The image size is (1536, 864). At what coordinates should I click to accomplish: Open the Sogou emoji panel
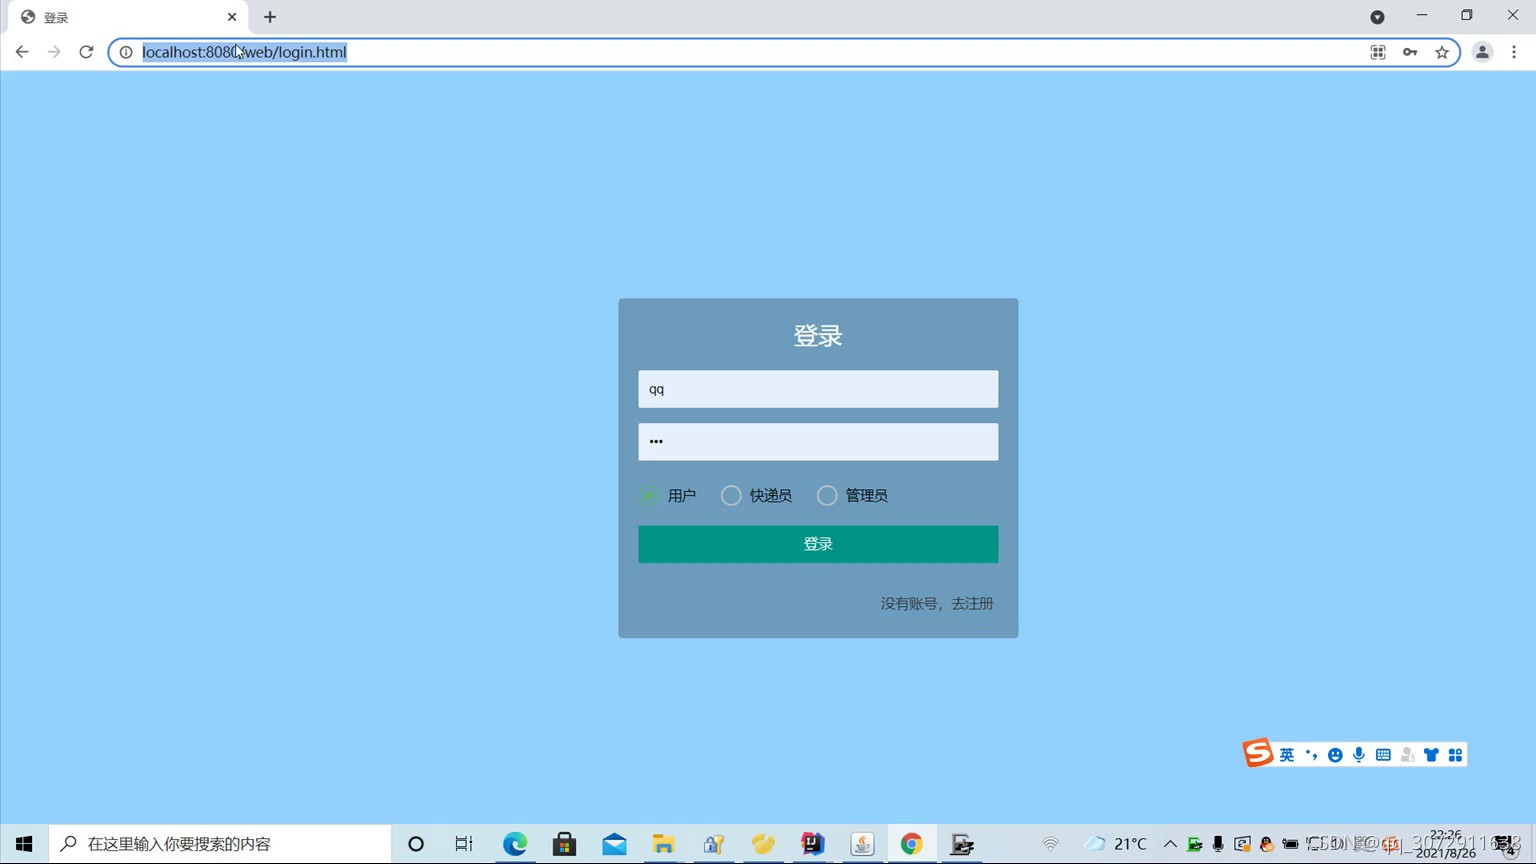1335,755
